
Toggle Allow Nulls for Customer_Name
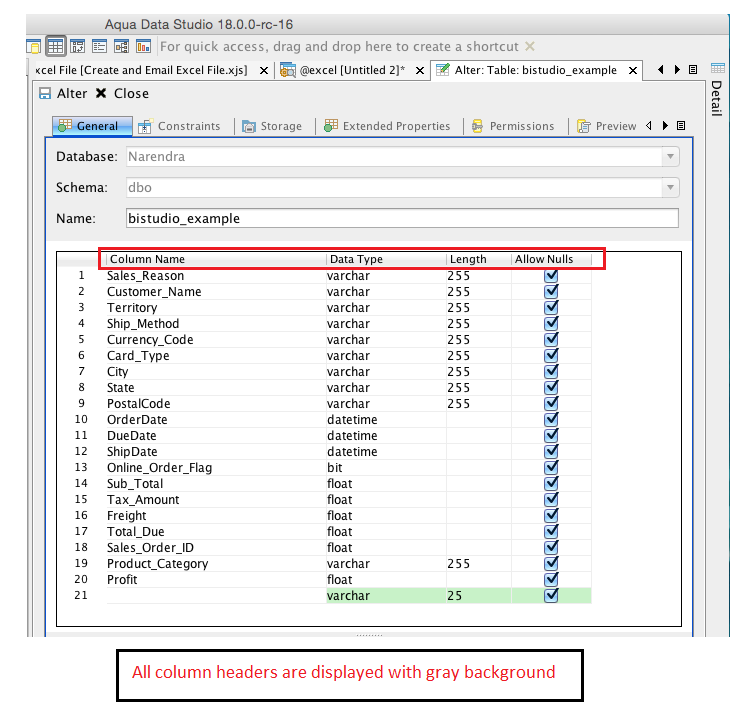pos(551,291)
